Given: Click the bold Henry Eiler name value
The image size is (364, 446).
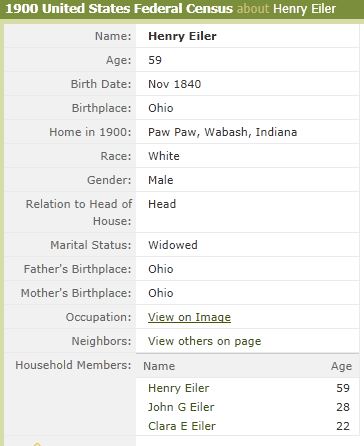Looking at the screenshot, I should point(182,36).
